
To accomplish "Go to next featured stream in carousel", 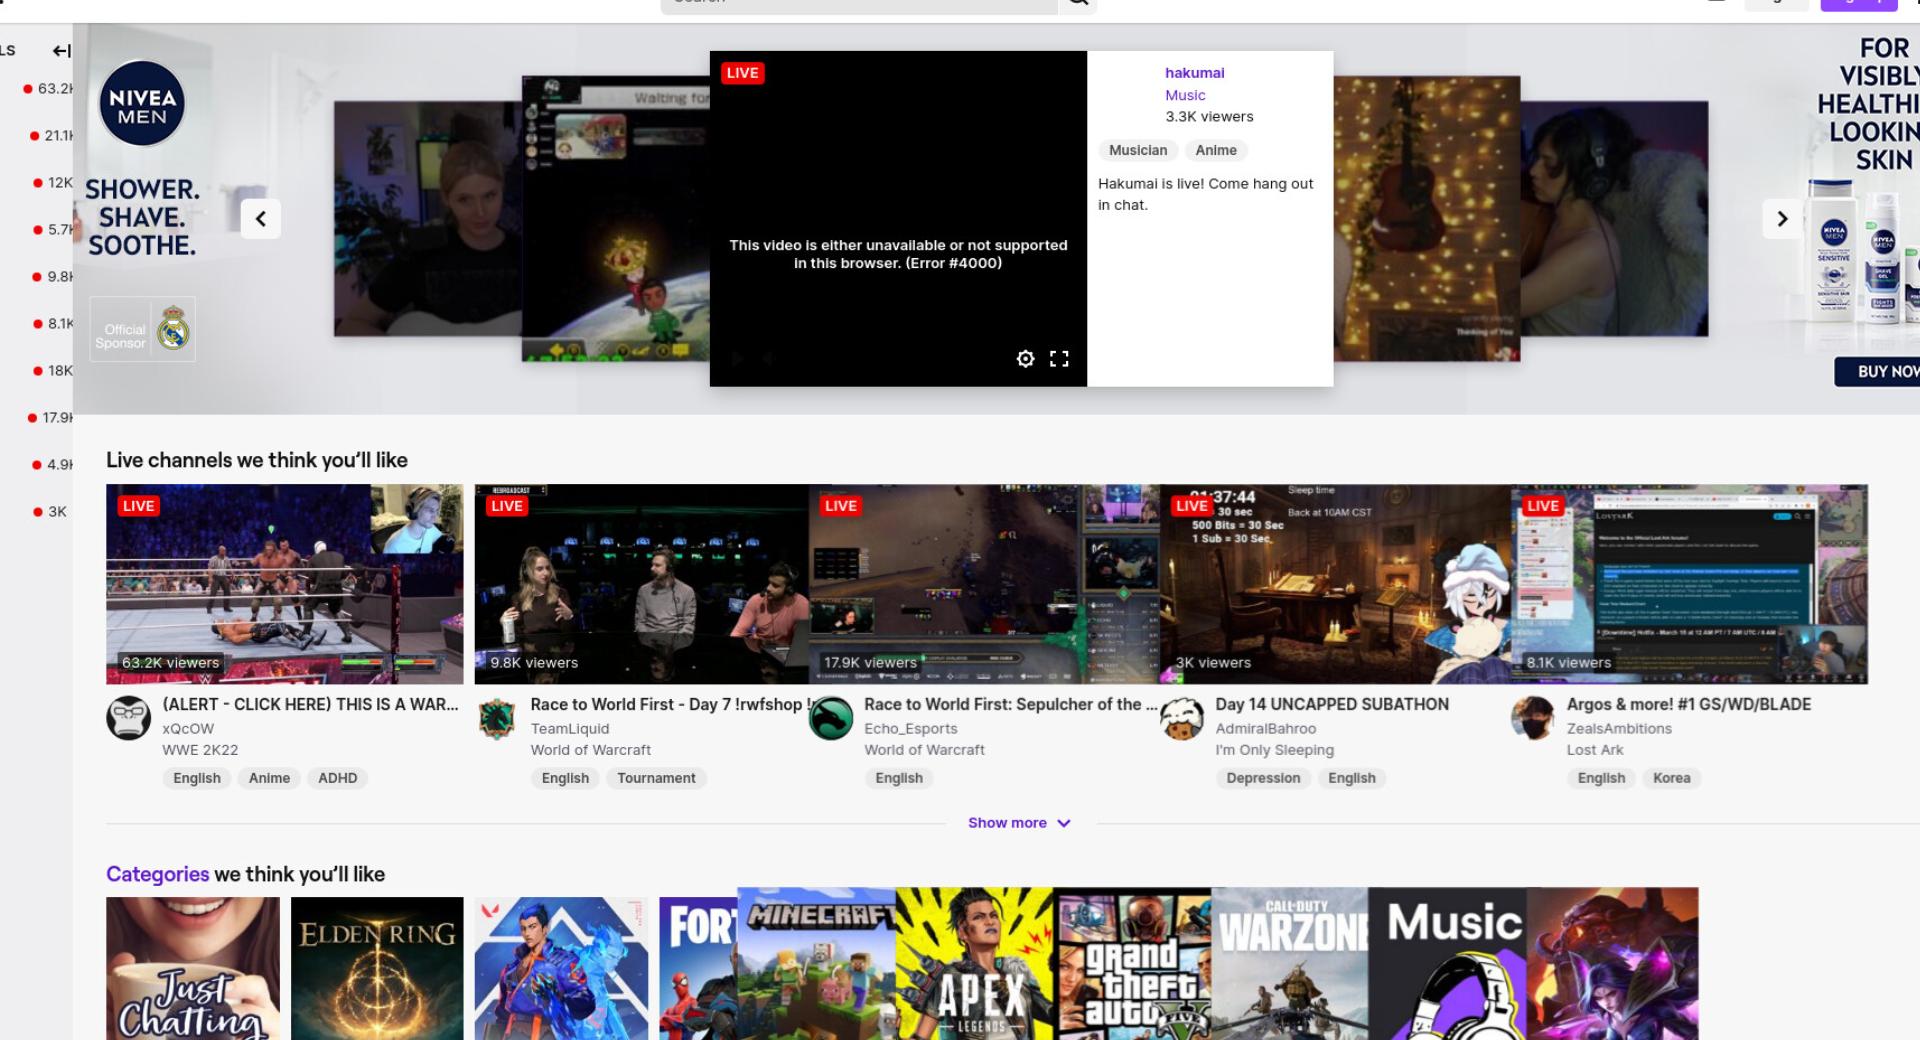I will [x=1781, y=218].
